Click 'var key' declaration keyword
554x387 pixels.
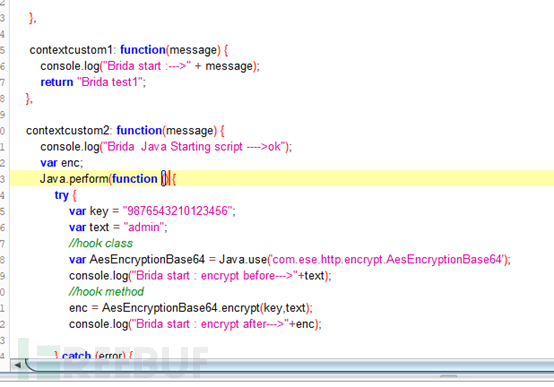pos(77,211)
